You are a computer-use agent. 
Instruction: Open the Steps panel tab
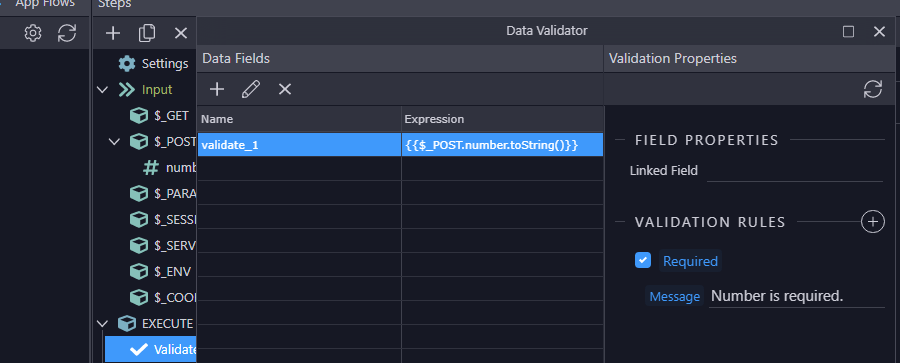114,4
